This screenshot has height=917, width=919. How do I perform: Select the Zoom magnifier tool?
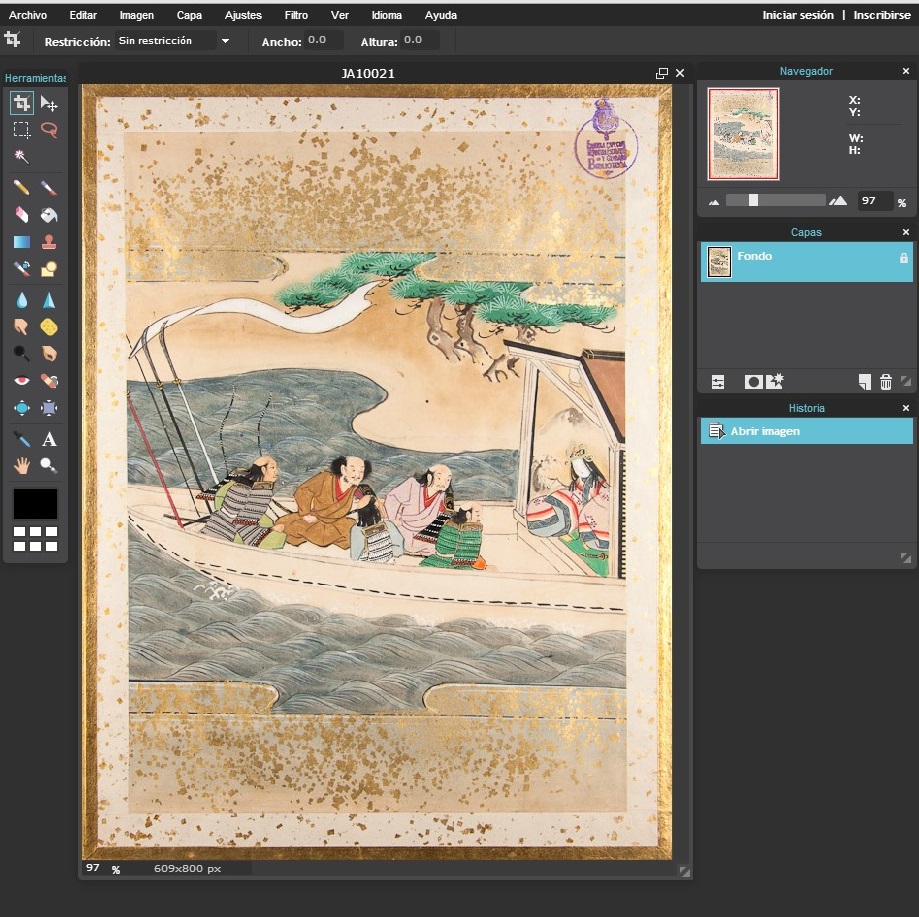coord(49,465)
